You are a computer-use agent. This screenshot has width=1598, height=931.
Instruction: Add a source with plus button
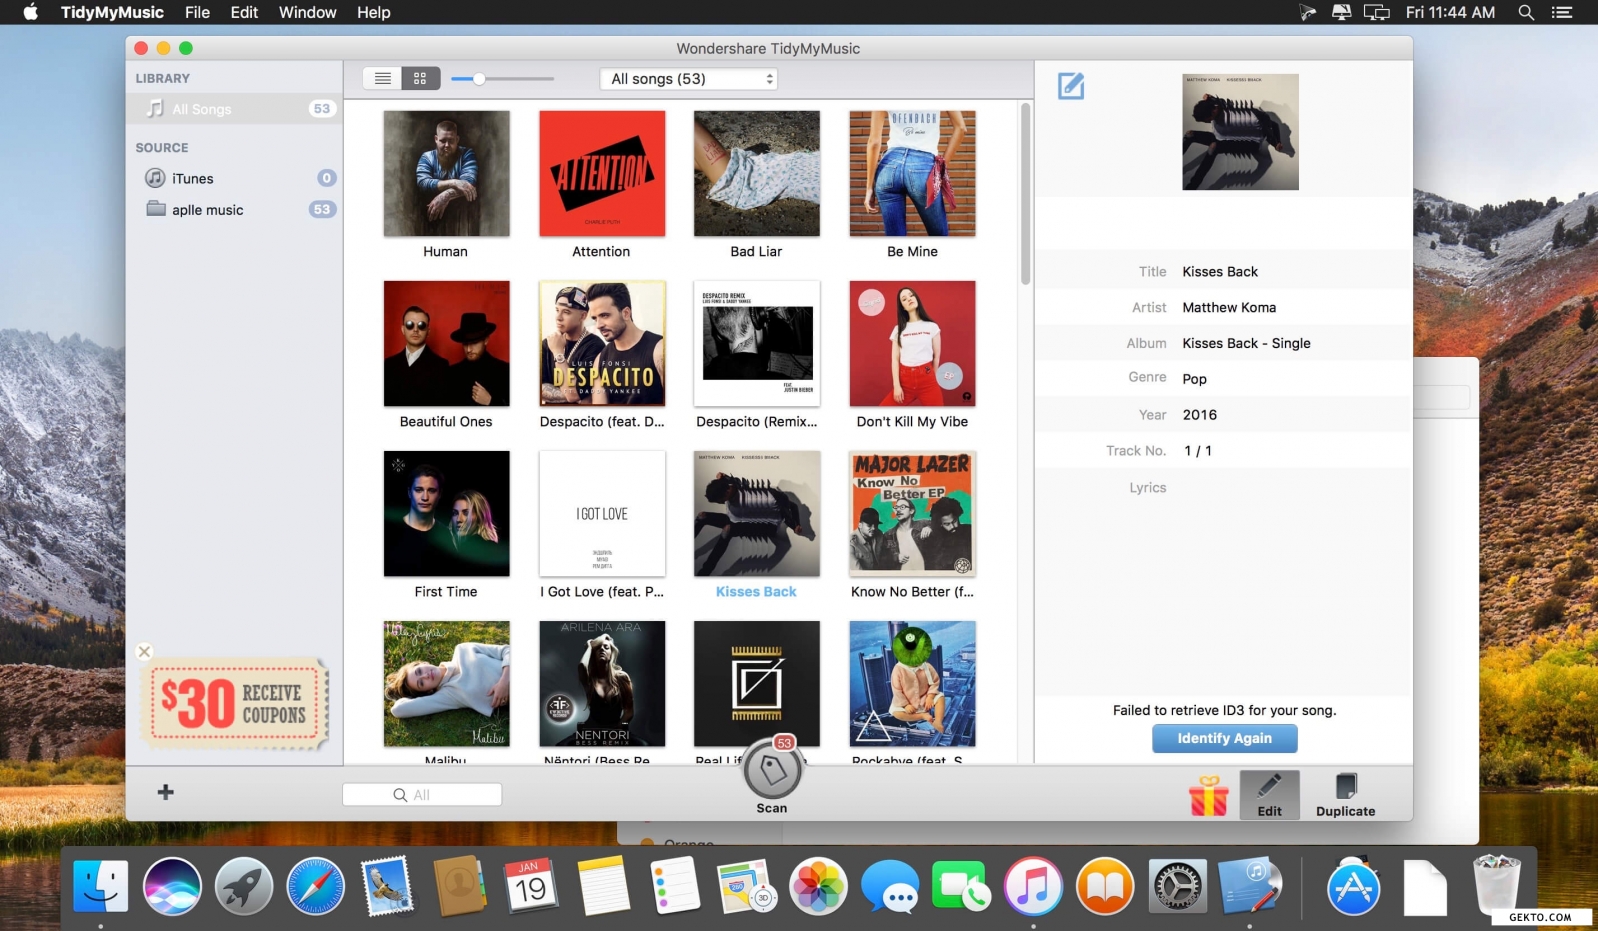tap(166, 792)
